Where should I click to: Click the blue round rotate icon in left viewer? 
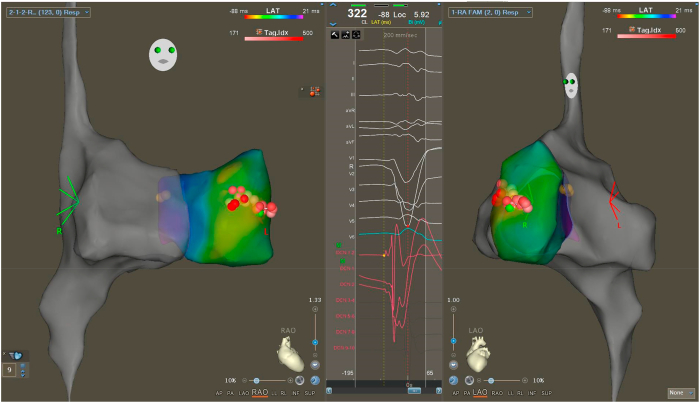315,381
